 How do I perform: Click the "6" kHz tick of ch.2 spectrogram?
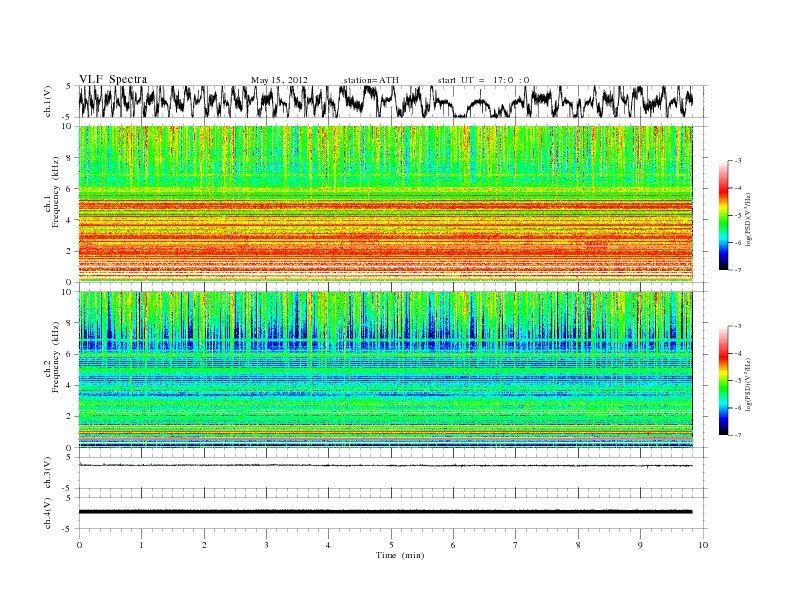[70, 354]
